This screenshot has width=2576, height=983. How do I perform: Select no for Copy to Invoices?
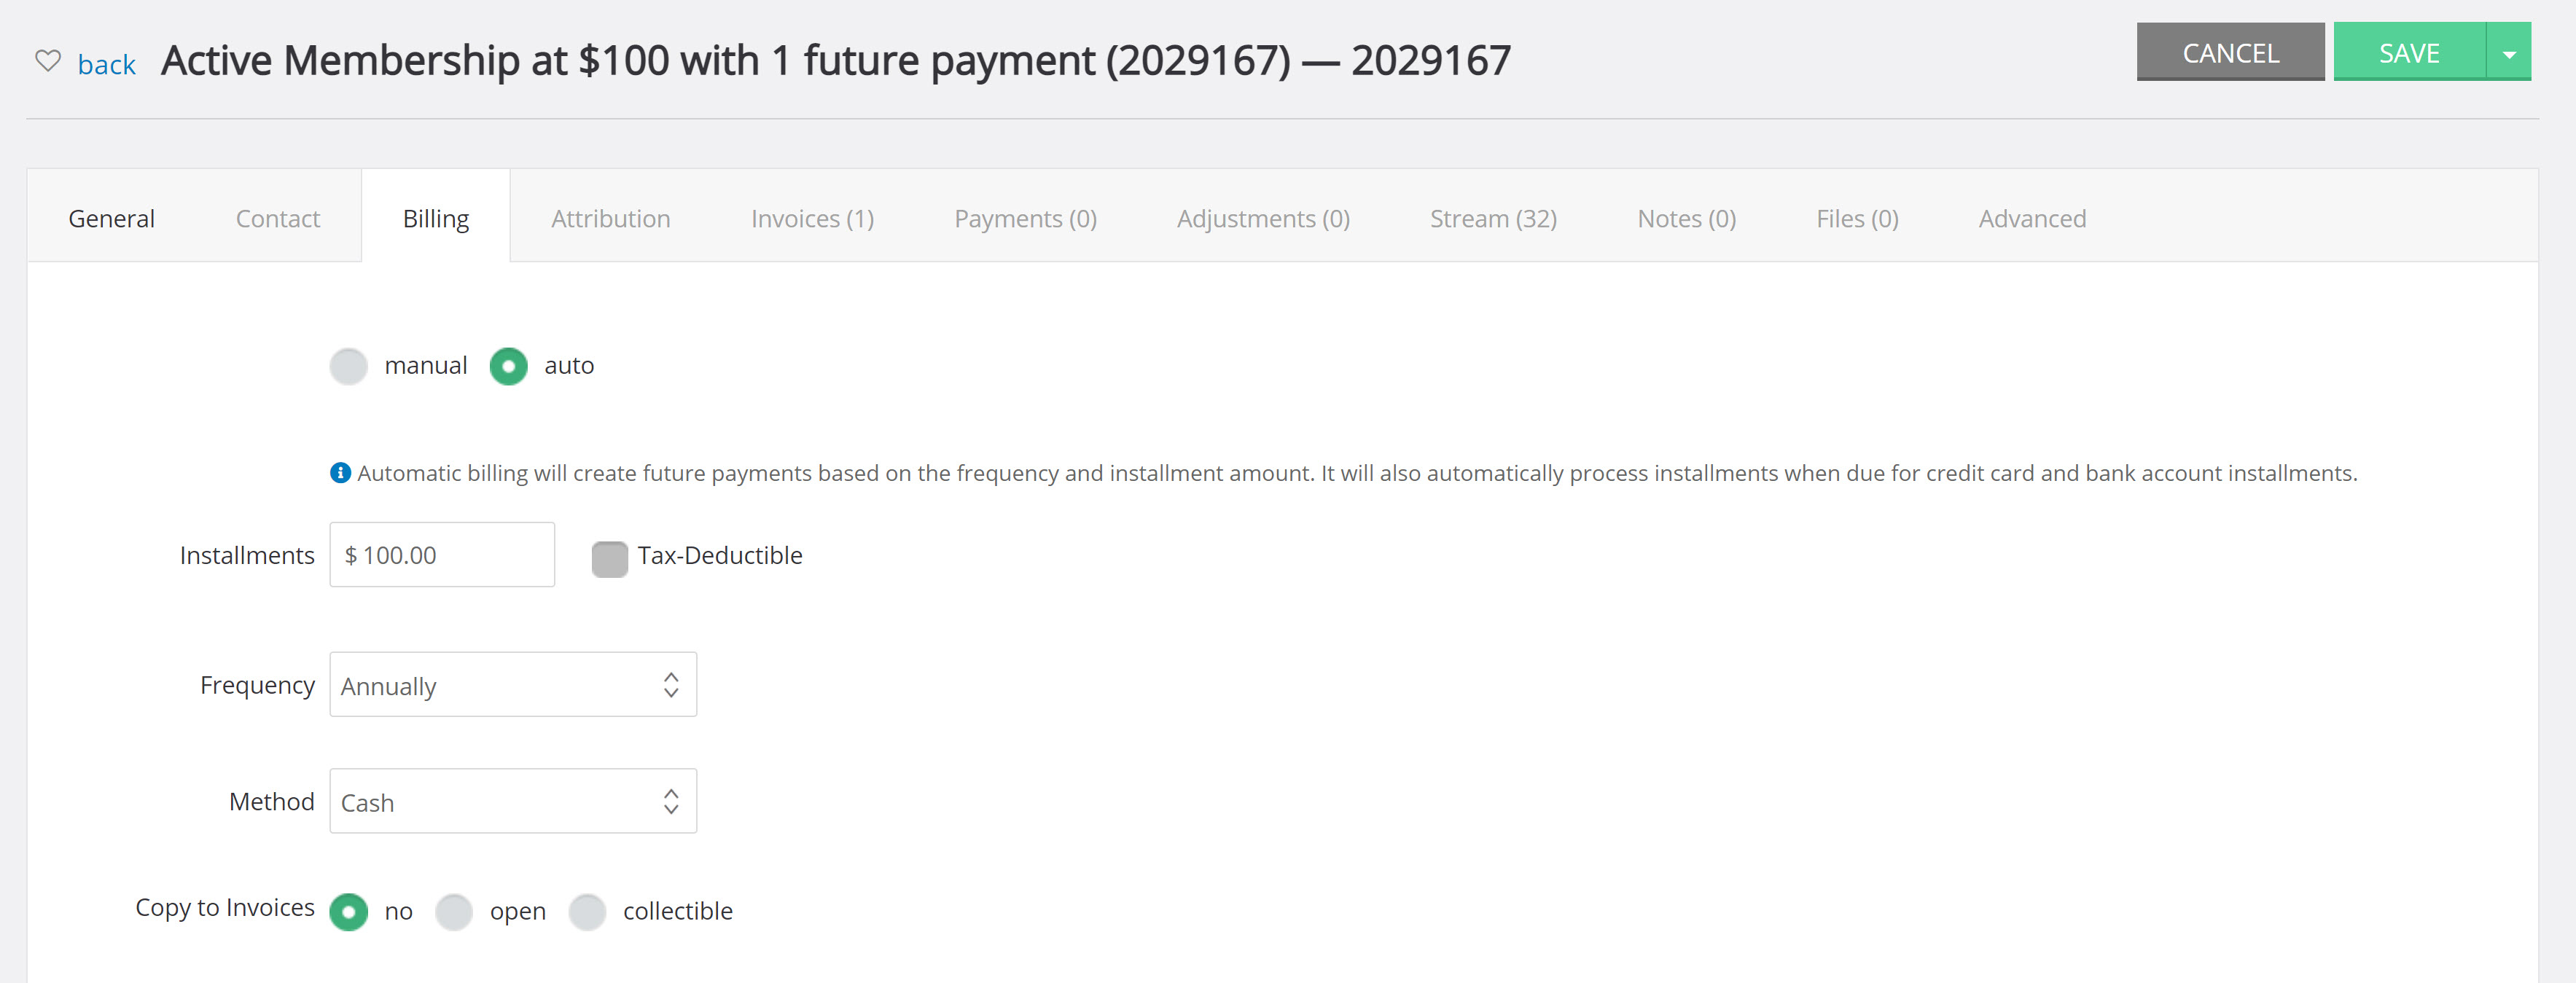(x=349, y=912)
